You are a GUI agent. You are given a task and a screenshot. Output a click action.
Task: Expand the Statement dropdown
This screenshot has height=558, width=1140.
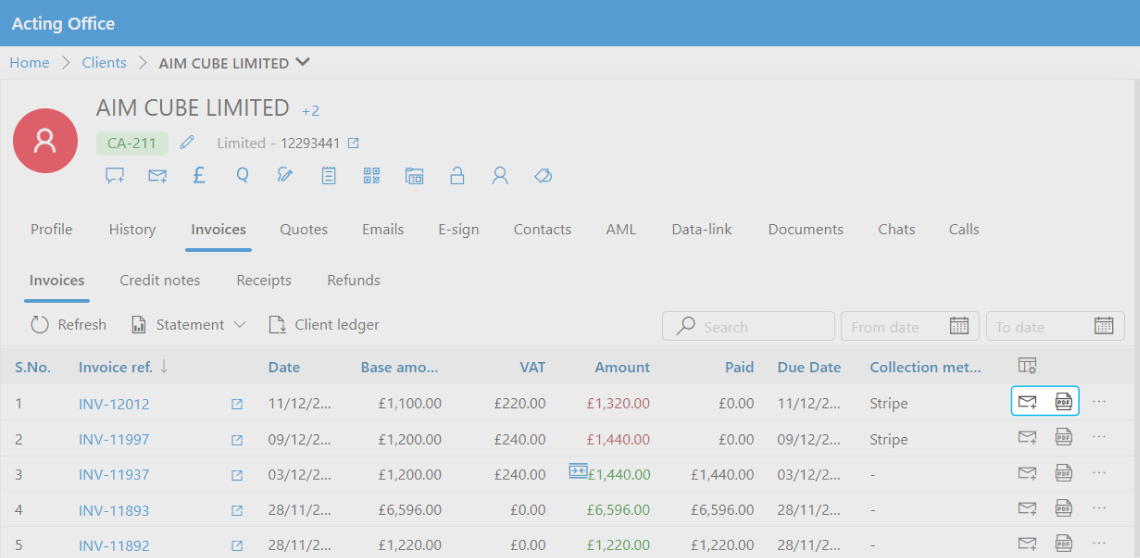239,325
